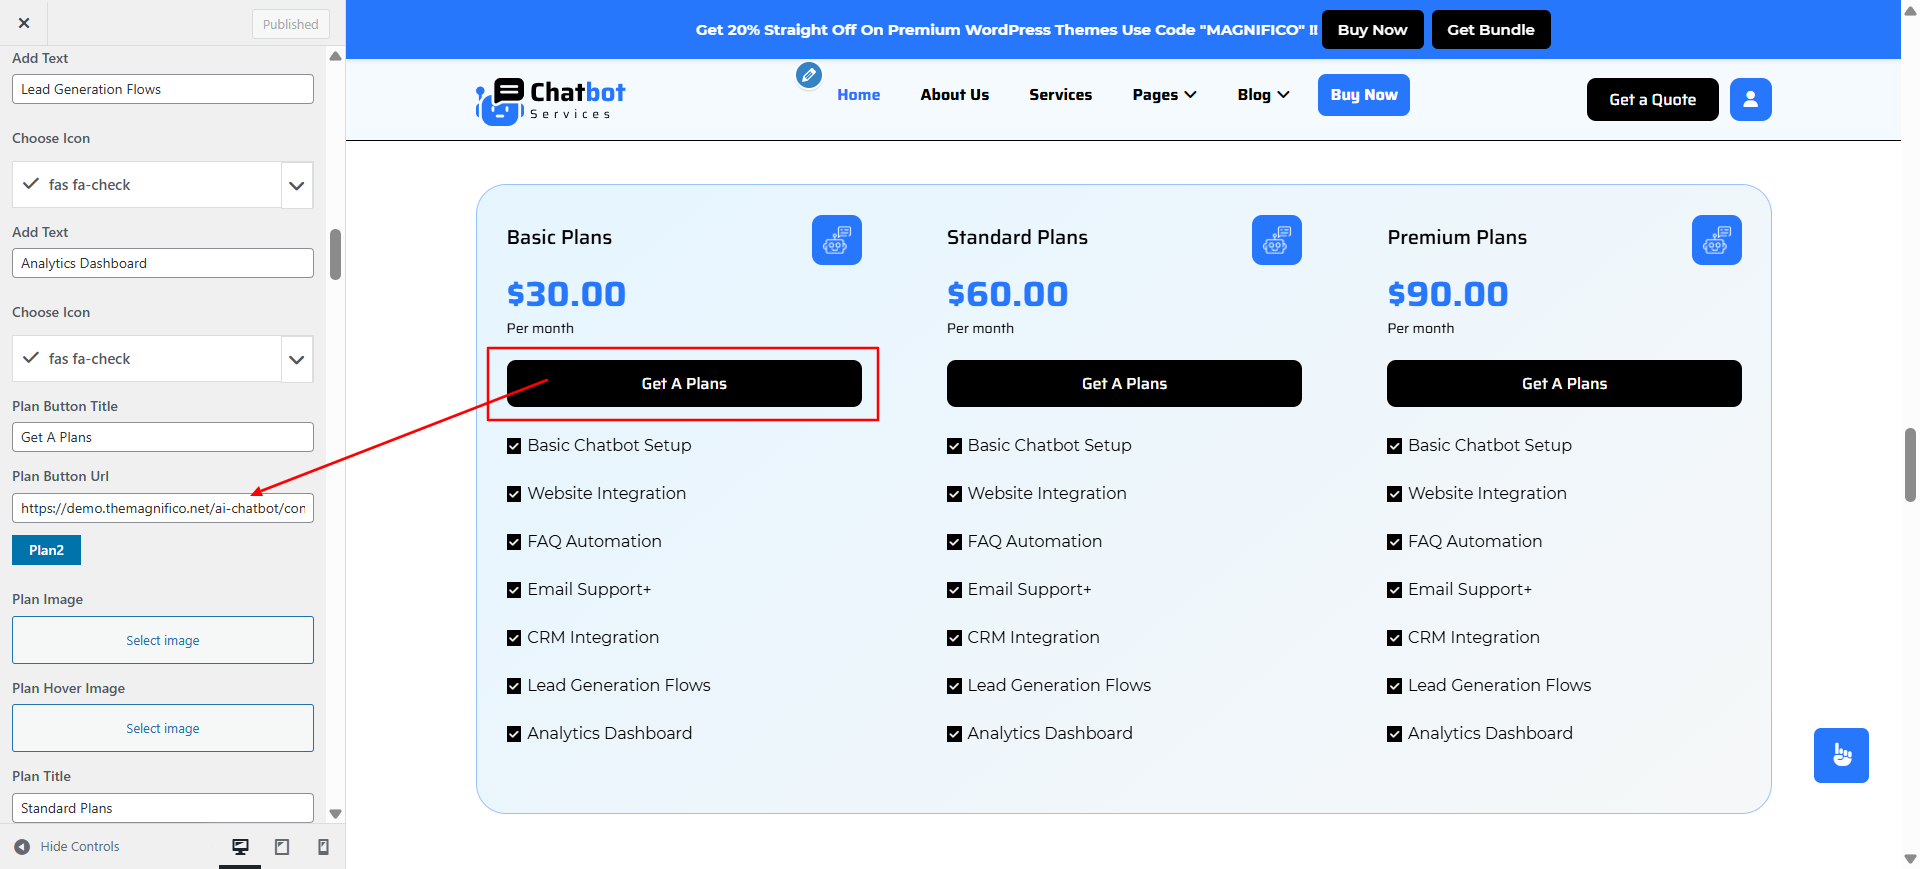This screenshot has height=869, width=1920.
Task: Click the blue pencil edit shortcut icon
Action: click(x=809, y=75)
